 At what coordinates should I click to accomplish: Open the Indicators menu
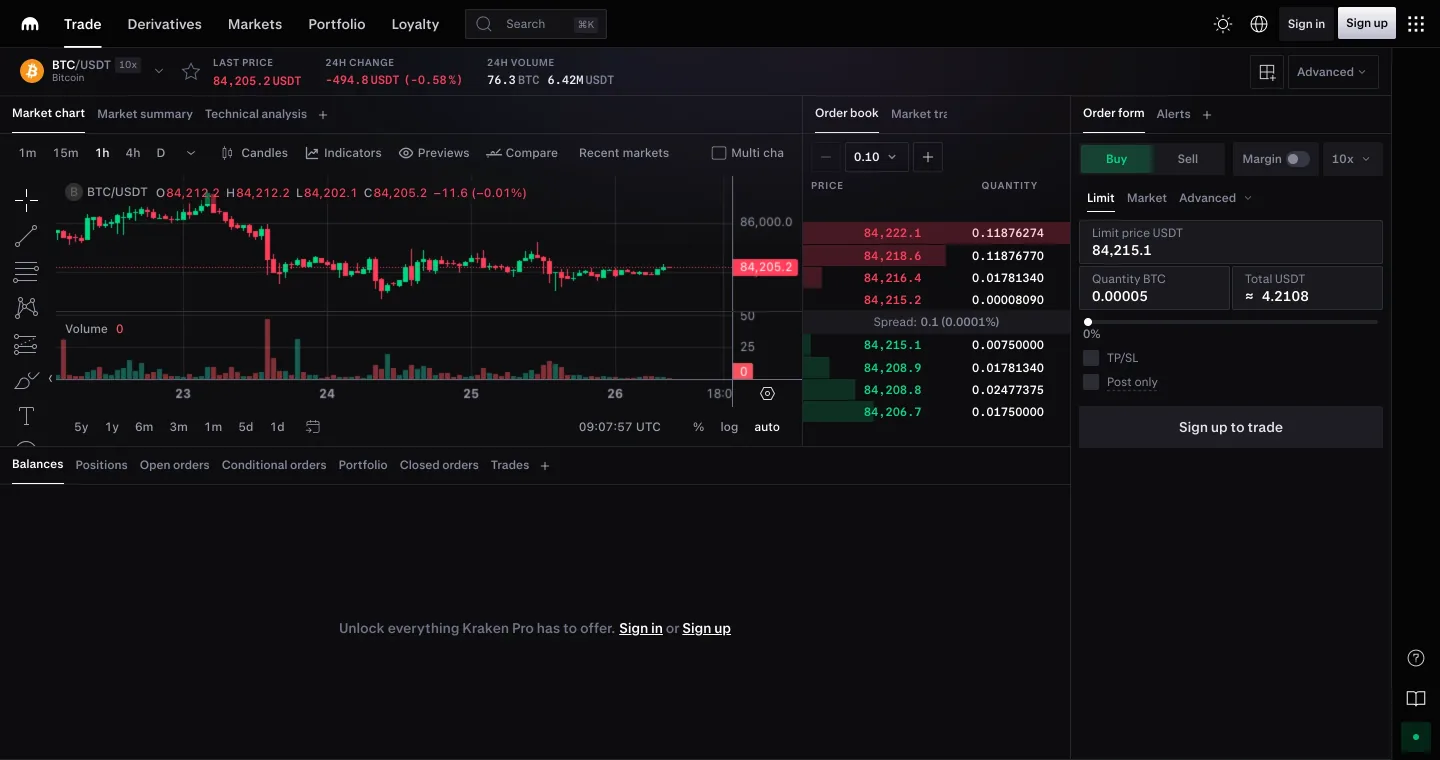(x=343, y=153)
